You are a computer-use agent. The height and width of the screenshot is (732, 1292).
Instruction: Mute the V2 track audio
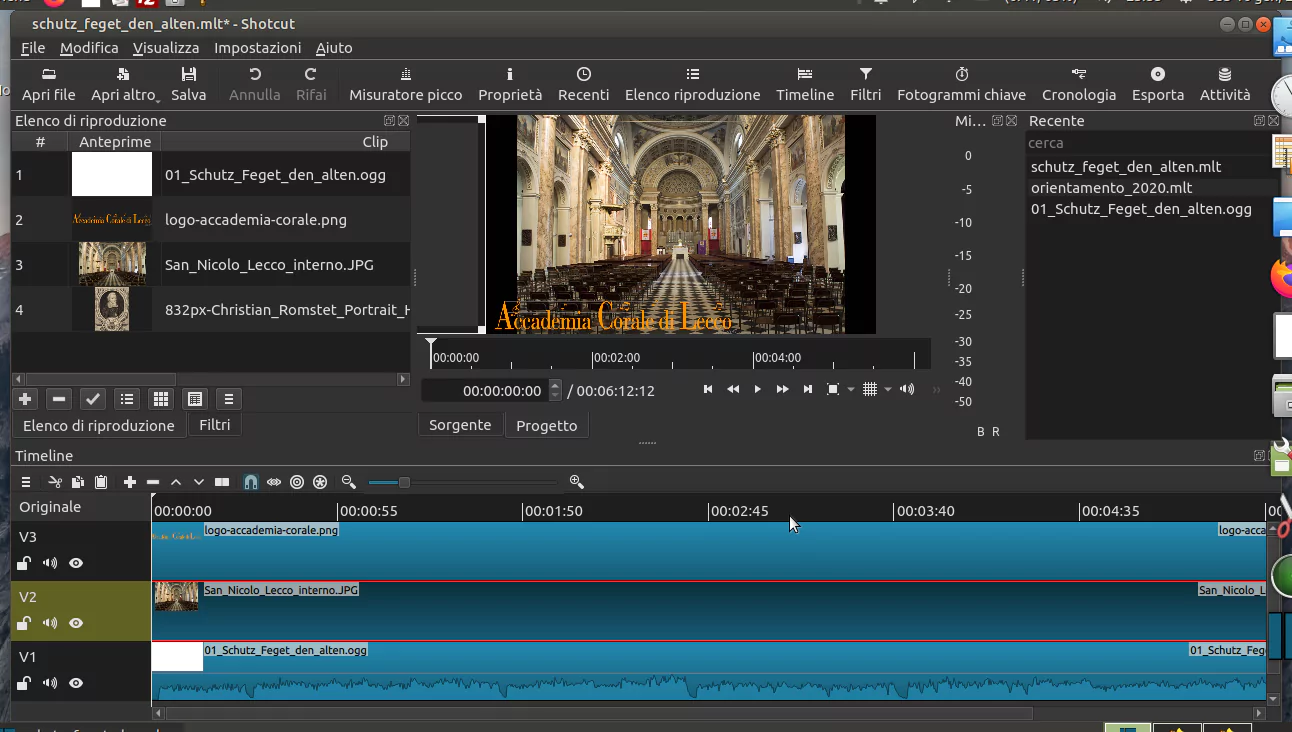(x=49, y=623)
